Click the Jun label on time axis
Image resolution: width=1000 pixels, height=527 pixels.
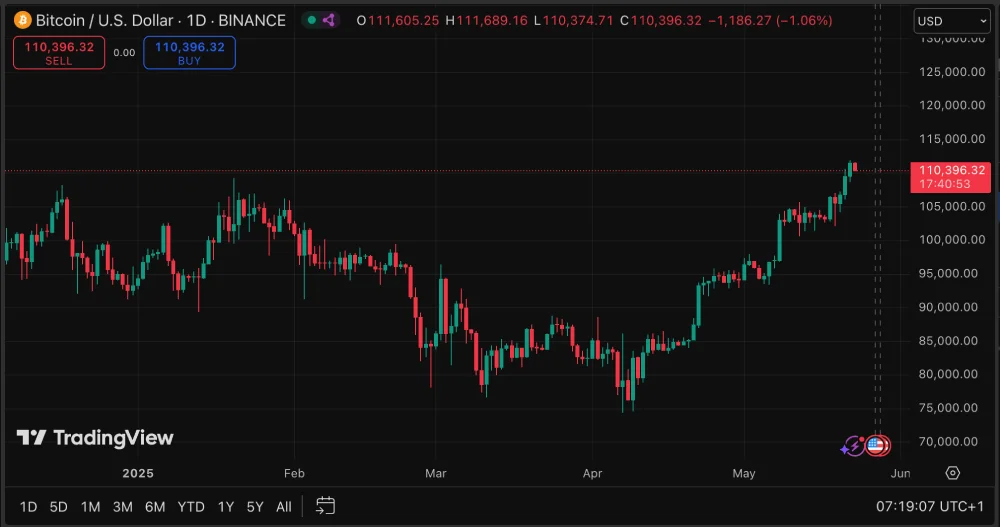tap(901, 473)
